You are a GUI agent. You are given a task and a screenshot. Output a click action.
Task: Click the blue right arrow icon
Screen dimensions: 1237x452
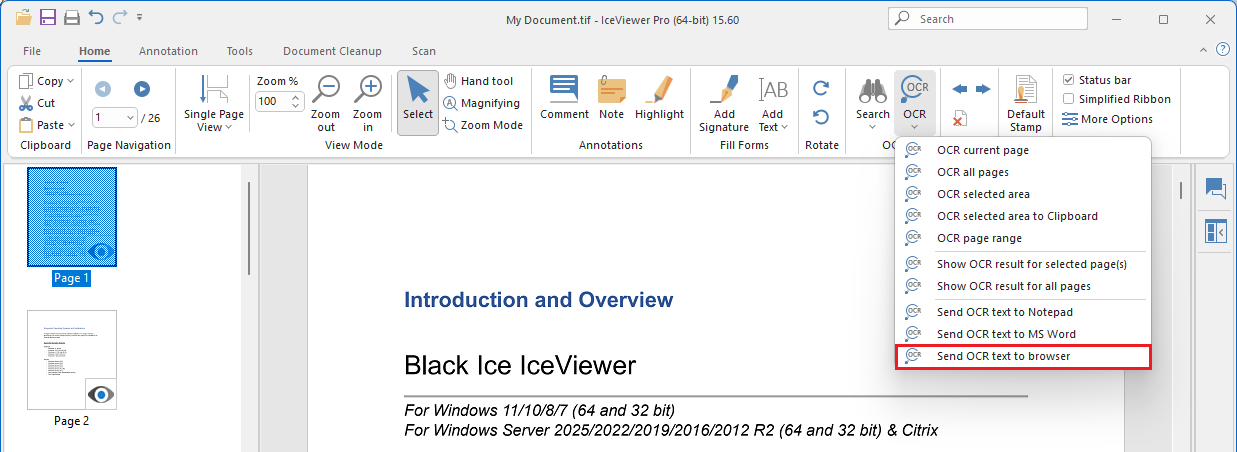click(983, 89)
